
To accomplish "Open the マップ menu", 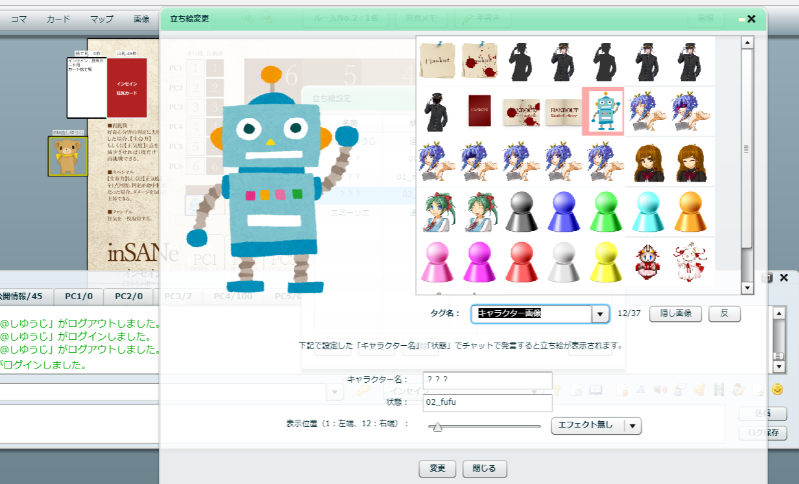I will pos(101,19).
